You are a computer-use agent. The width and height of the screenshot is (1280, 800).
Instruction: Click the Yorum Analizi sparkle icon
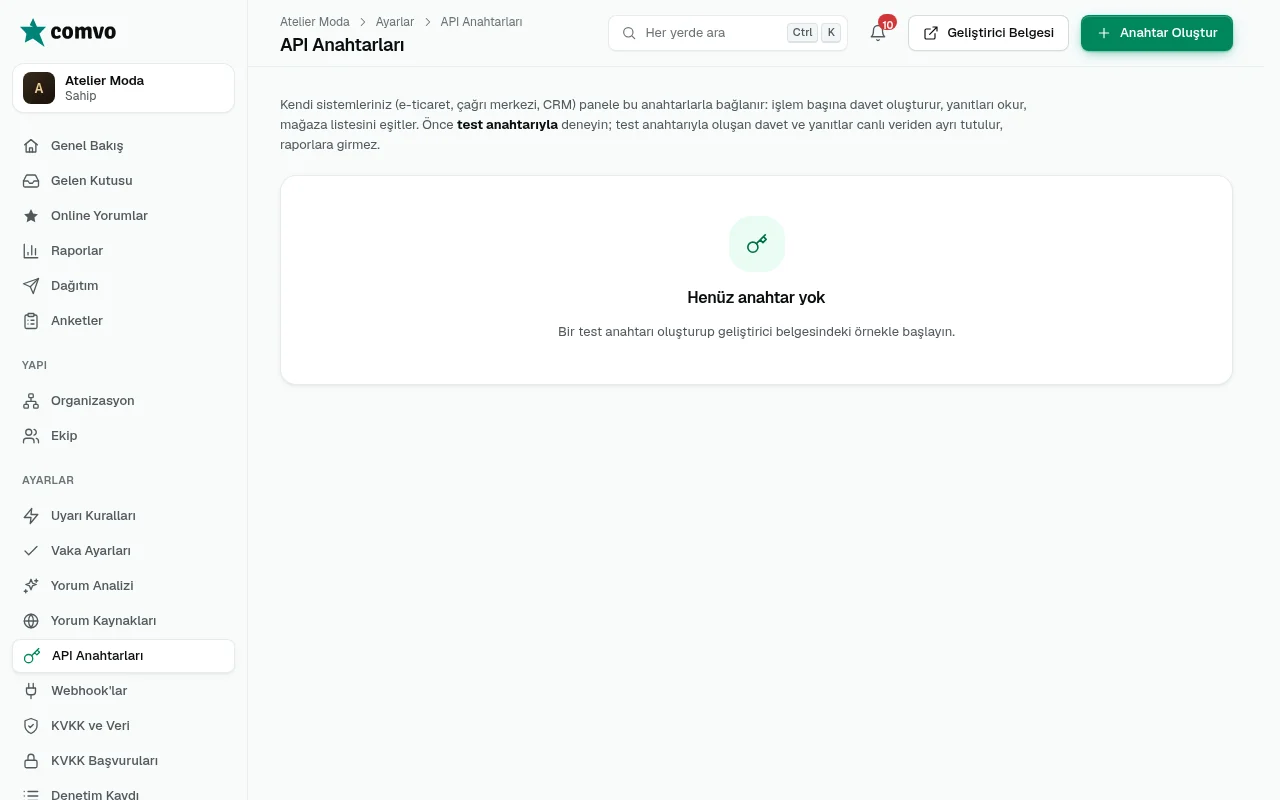(x=31, y=586)
